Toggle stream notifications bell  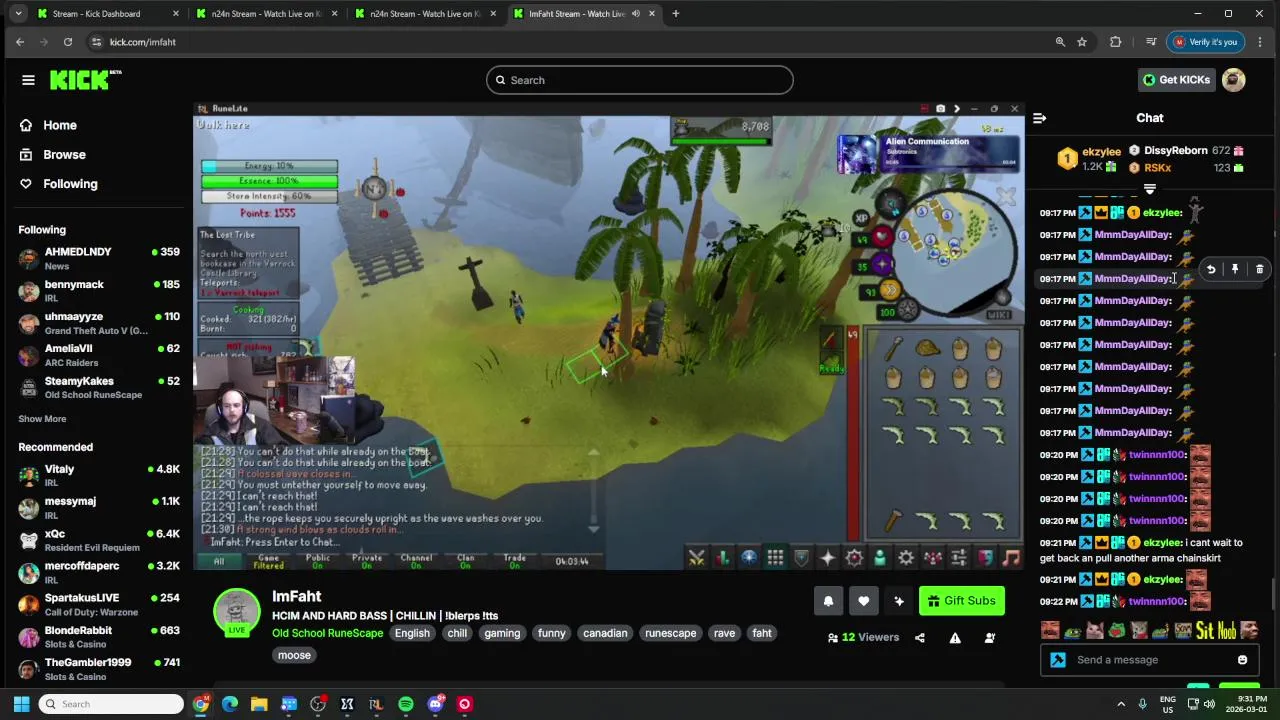point(828,601)
